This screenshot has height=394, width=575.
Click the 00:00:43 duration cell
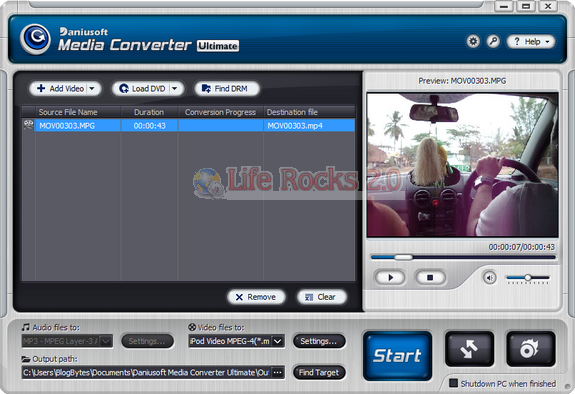[x=149, y=125]
